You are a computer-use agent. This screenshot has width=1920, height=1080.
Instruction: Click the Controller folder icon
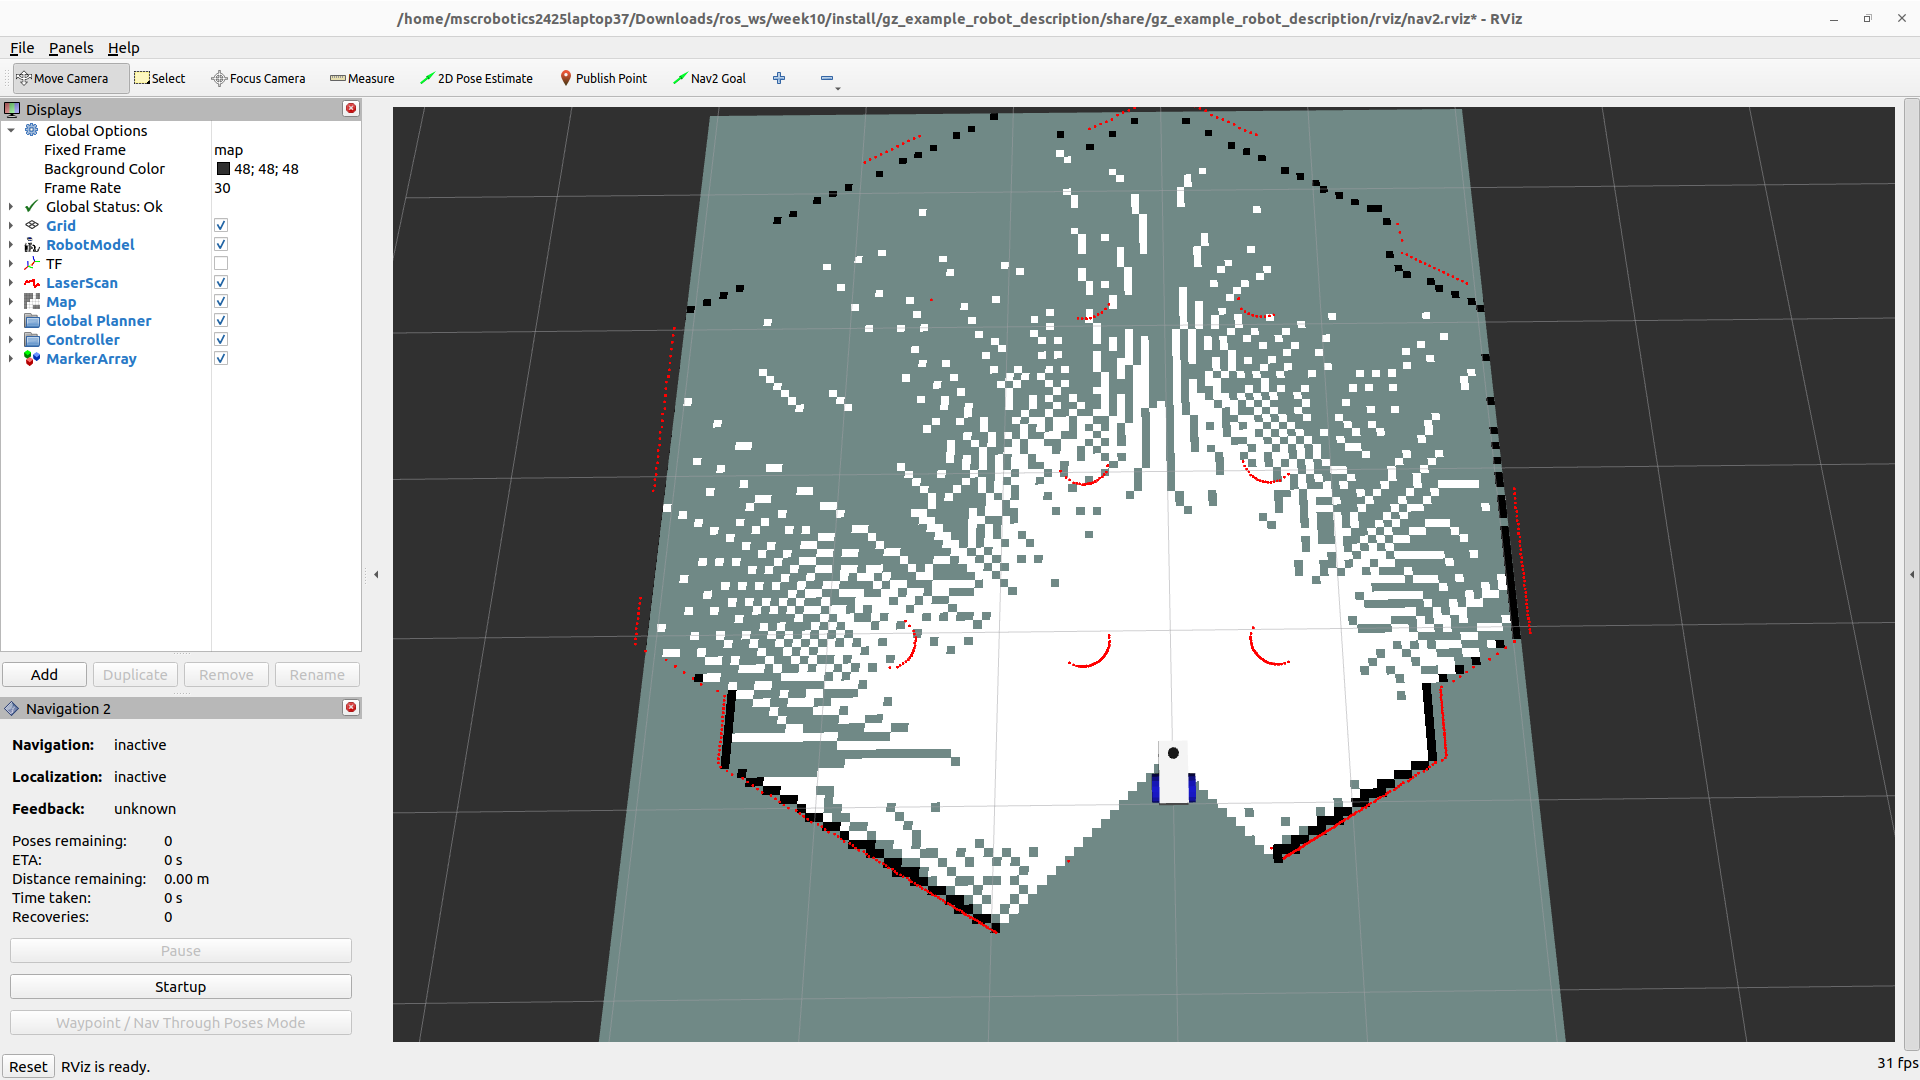tap(32, 339)
